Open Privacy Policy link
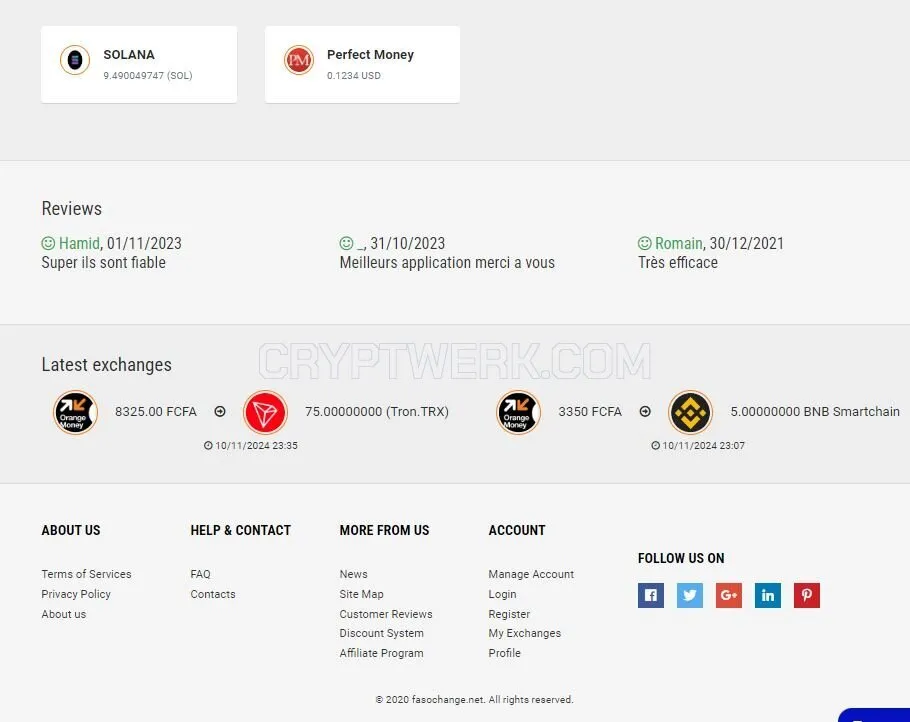This screenshot has width=910, height=722. pyautogui.click(x=75, y=594)
